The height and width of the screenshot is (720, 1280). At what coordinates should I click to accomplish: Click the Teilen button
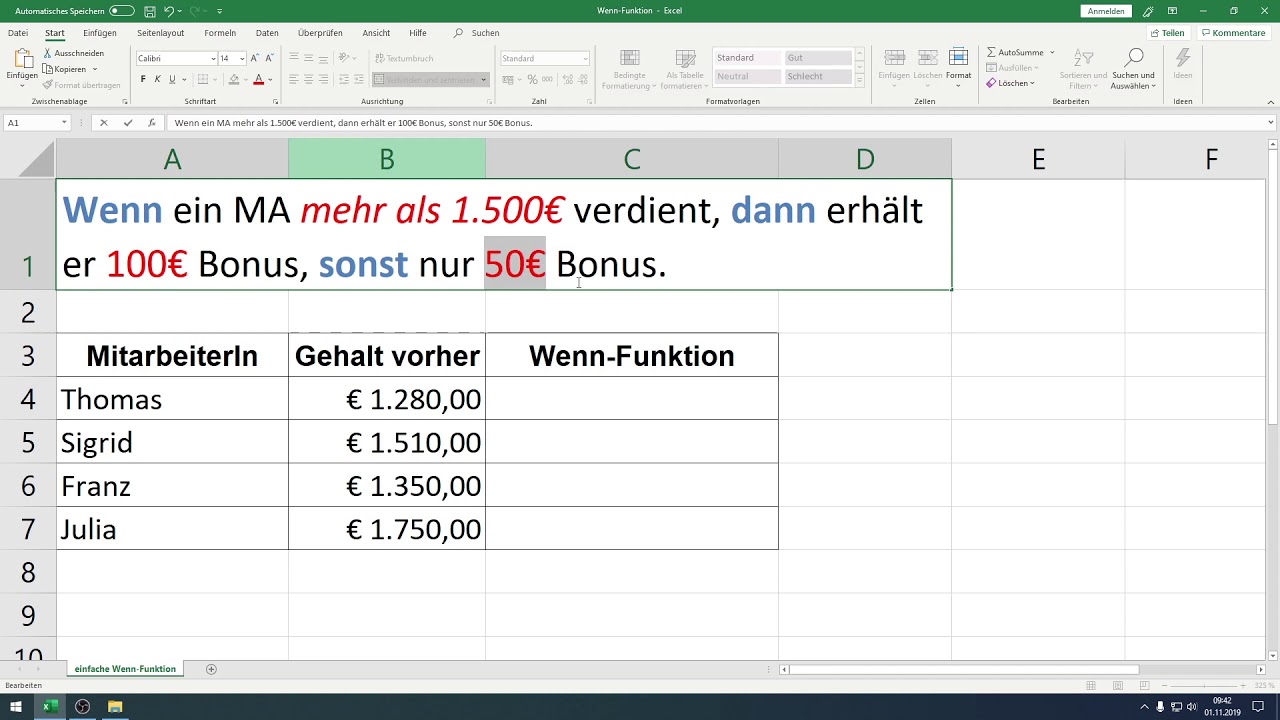pyautogui.click(x=1168, y=33)
